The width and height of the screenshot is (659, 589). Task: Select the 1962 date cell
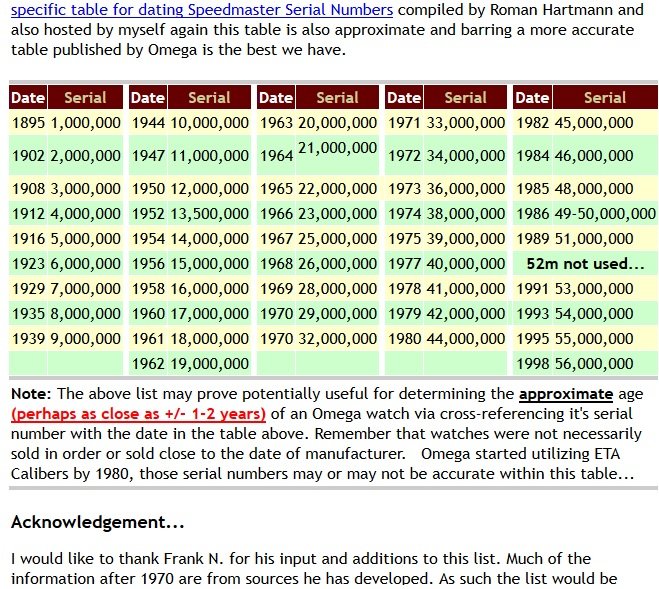tap(148, 363)
